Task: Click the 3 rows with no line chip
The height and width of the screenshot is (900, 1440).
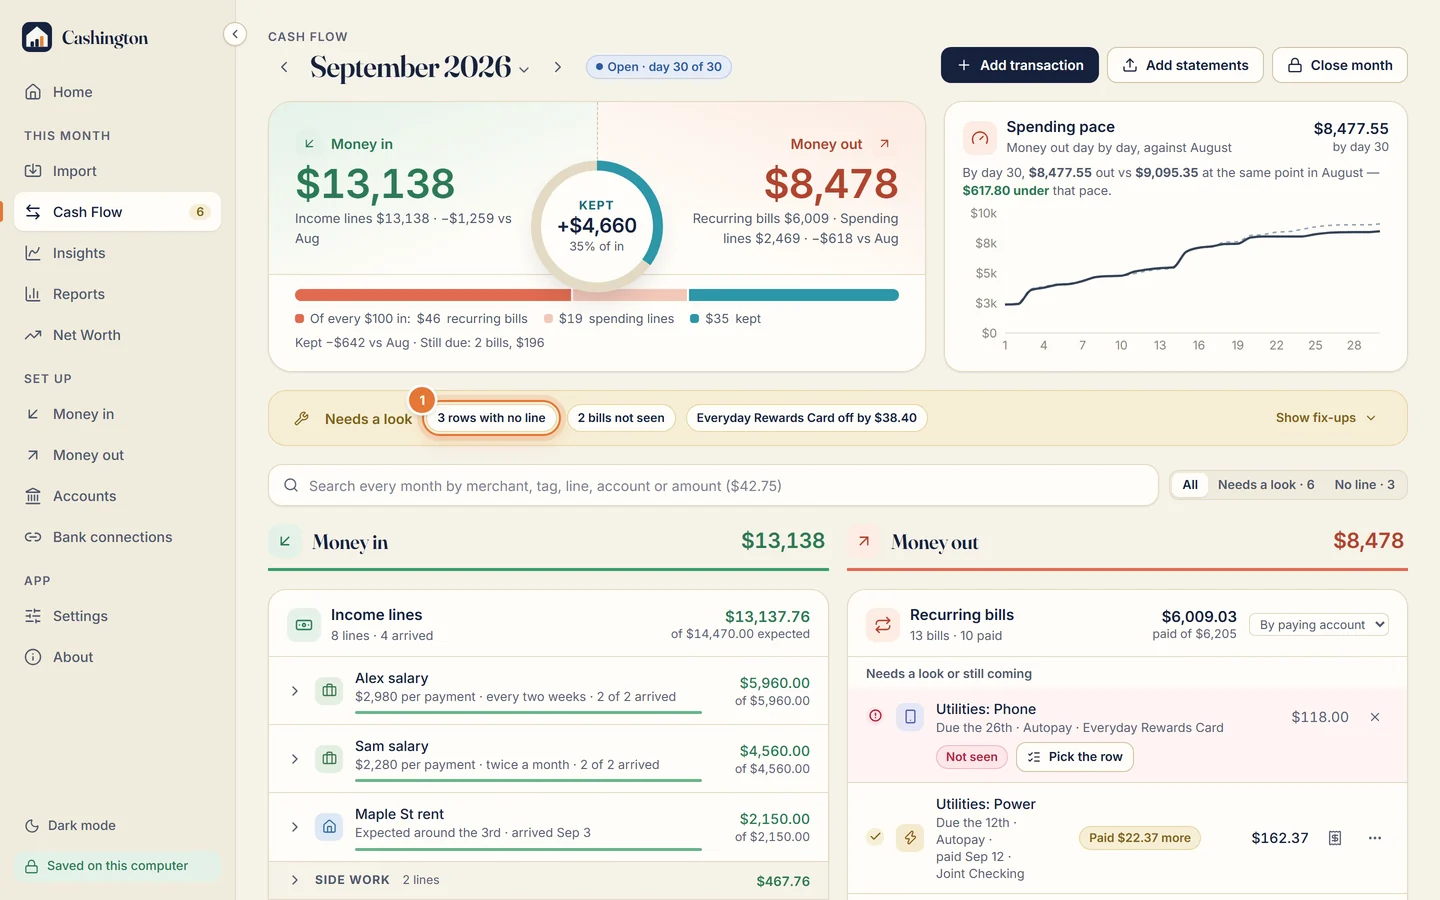Action: click(x=491, y=418)
